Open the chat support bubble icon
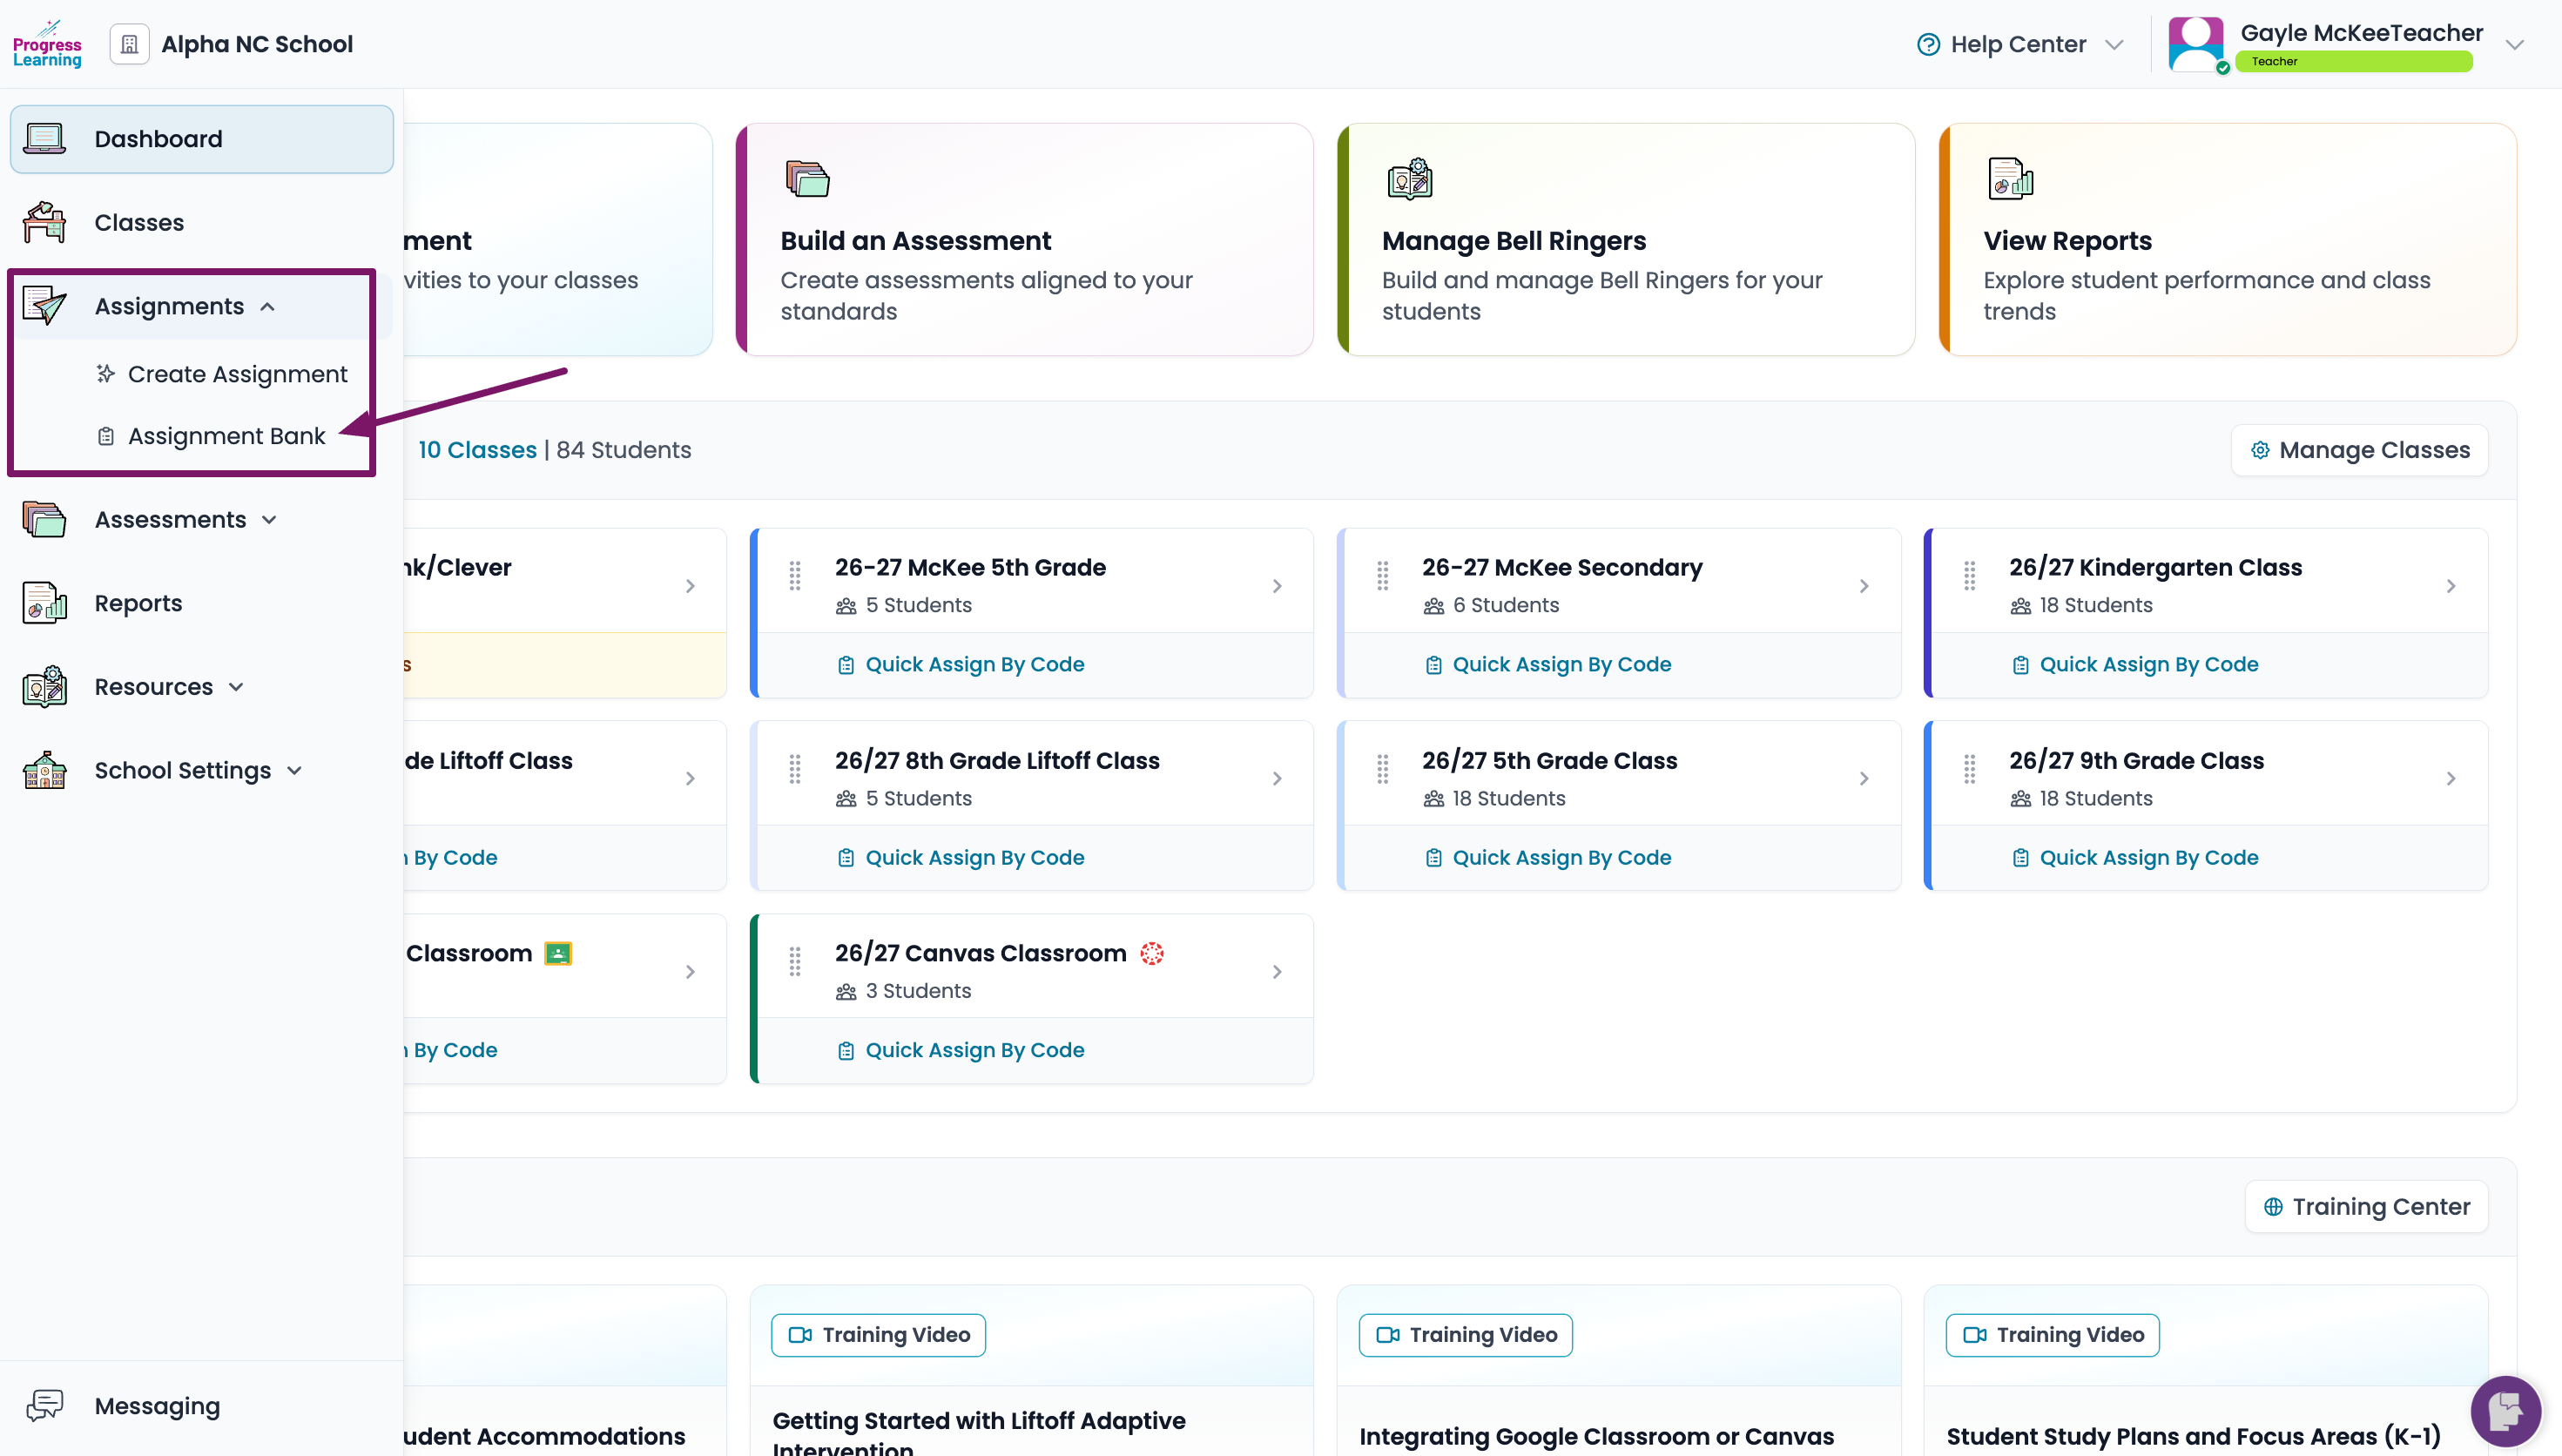The image size is (2562, 1456). click(2505, 1411)
